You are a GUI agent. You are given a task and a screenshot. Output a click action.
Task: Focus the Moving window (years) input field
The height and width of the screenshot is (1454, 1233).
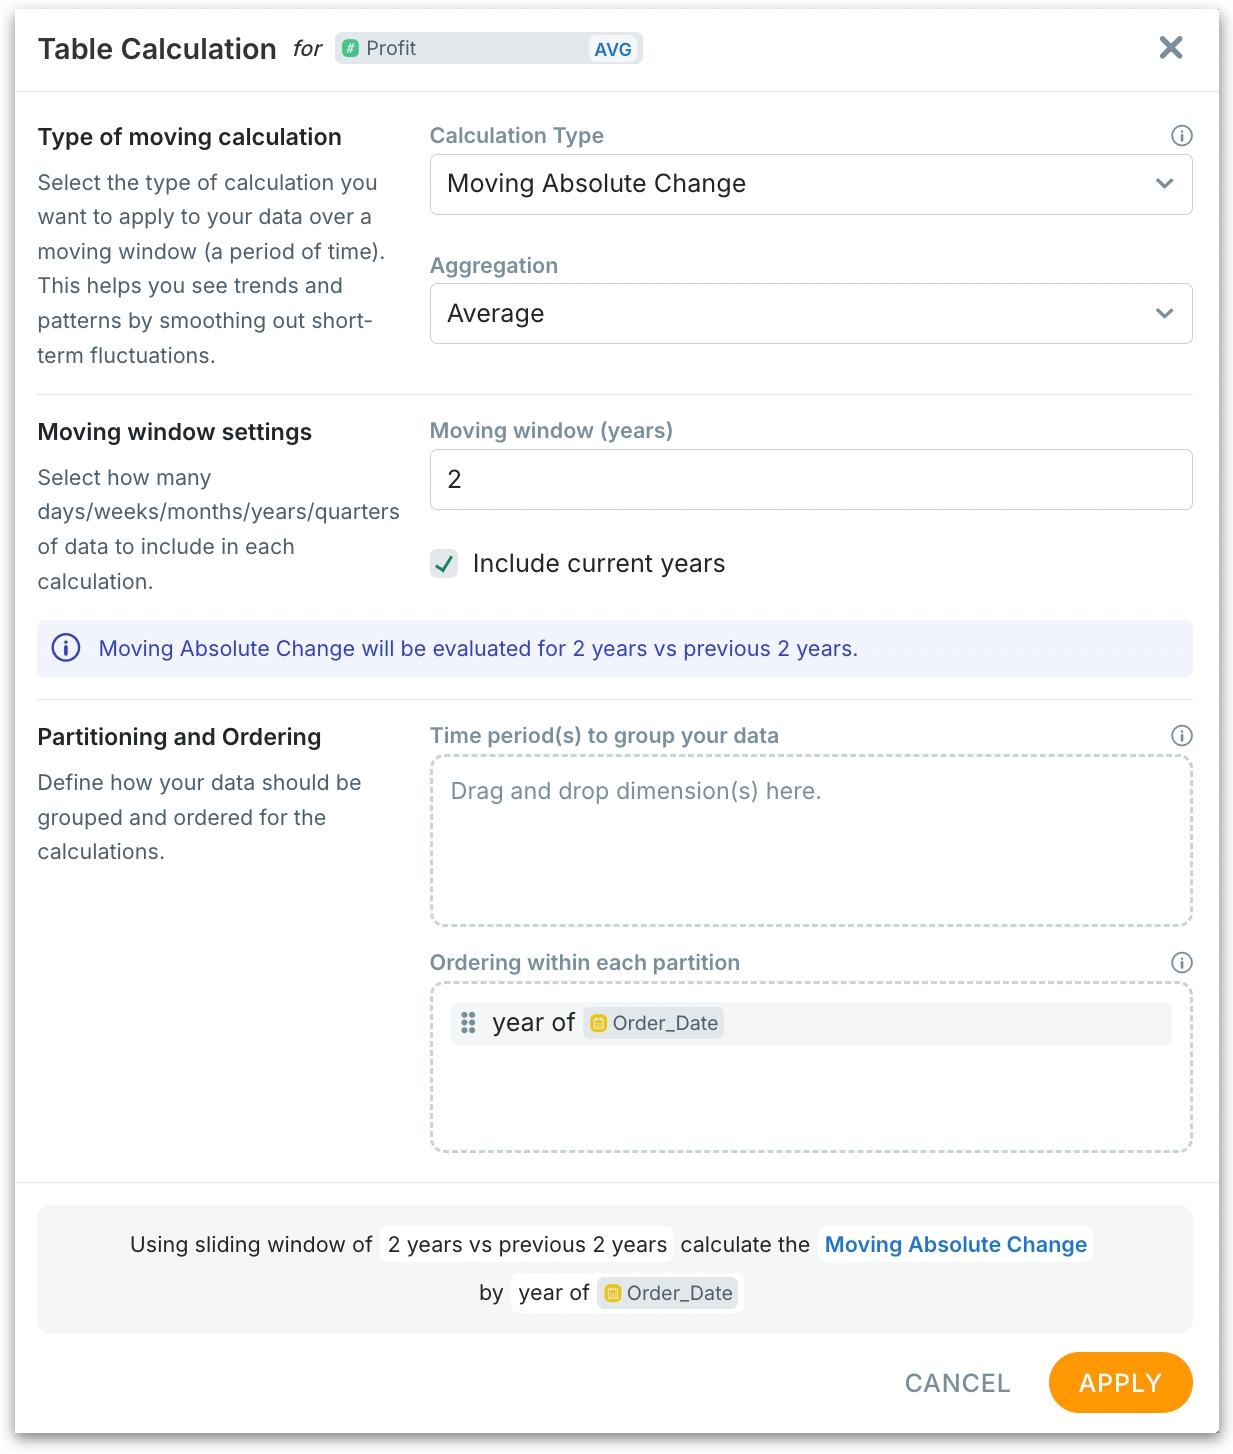click(810, 480)
